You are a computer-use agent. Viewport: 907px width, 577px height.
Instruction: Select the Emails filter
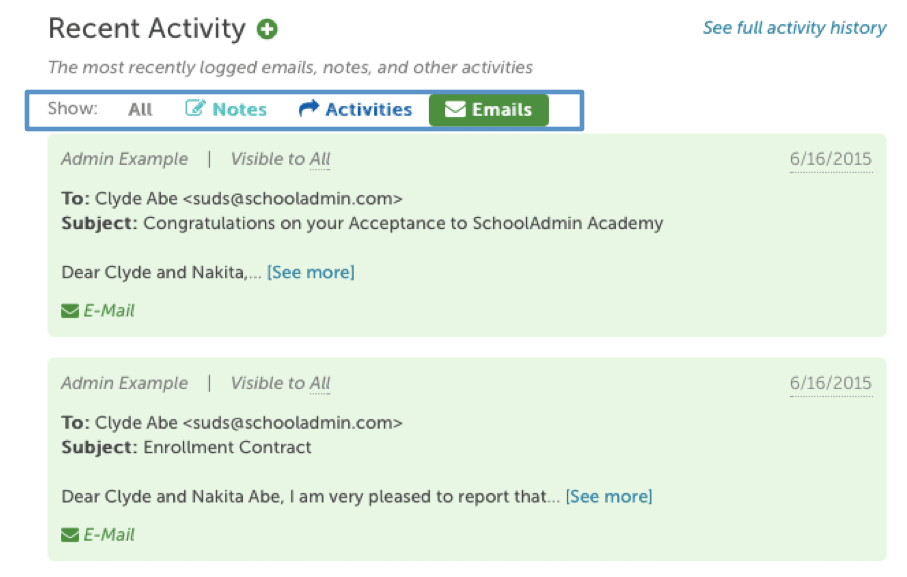point(489,110)
